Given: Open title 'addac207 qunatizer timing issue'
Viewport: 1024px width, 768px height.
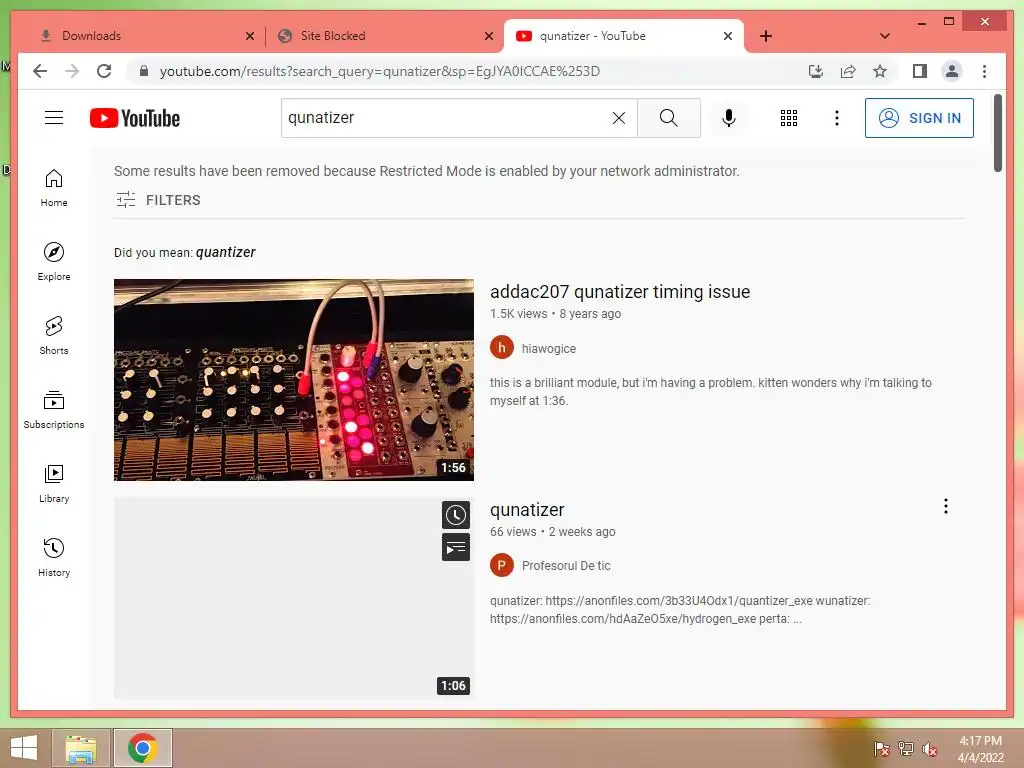Looking at the screenshot, I should tap(620, 291).
